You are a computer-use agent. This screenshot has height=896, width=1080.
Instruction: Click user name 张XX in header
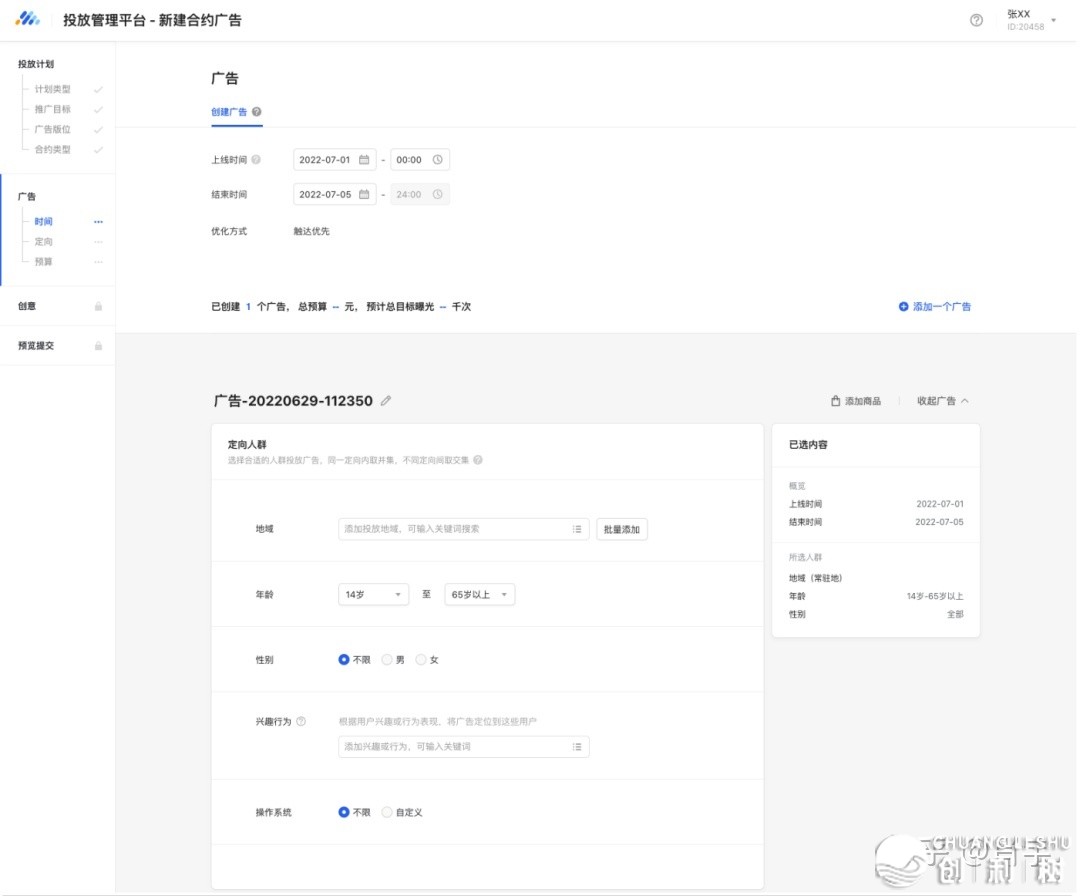coord(1019,14)
